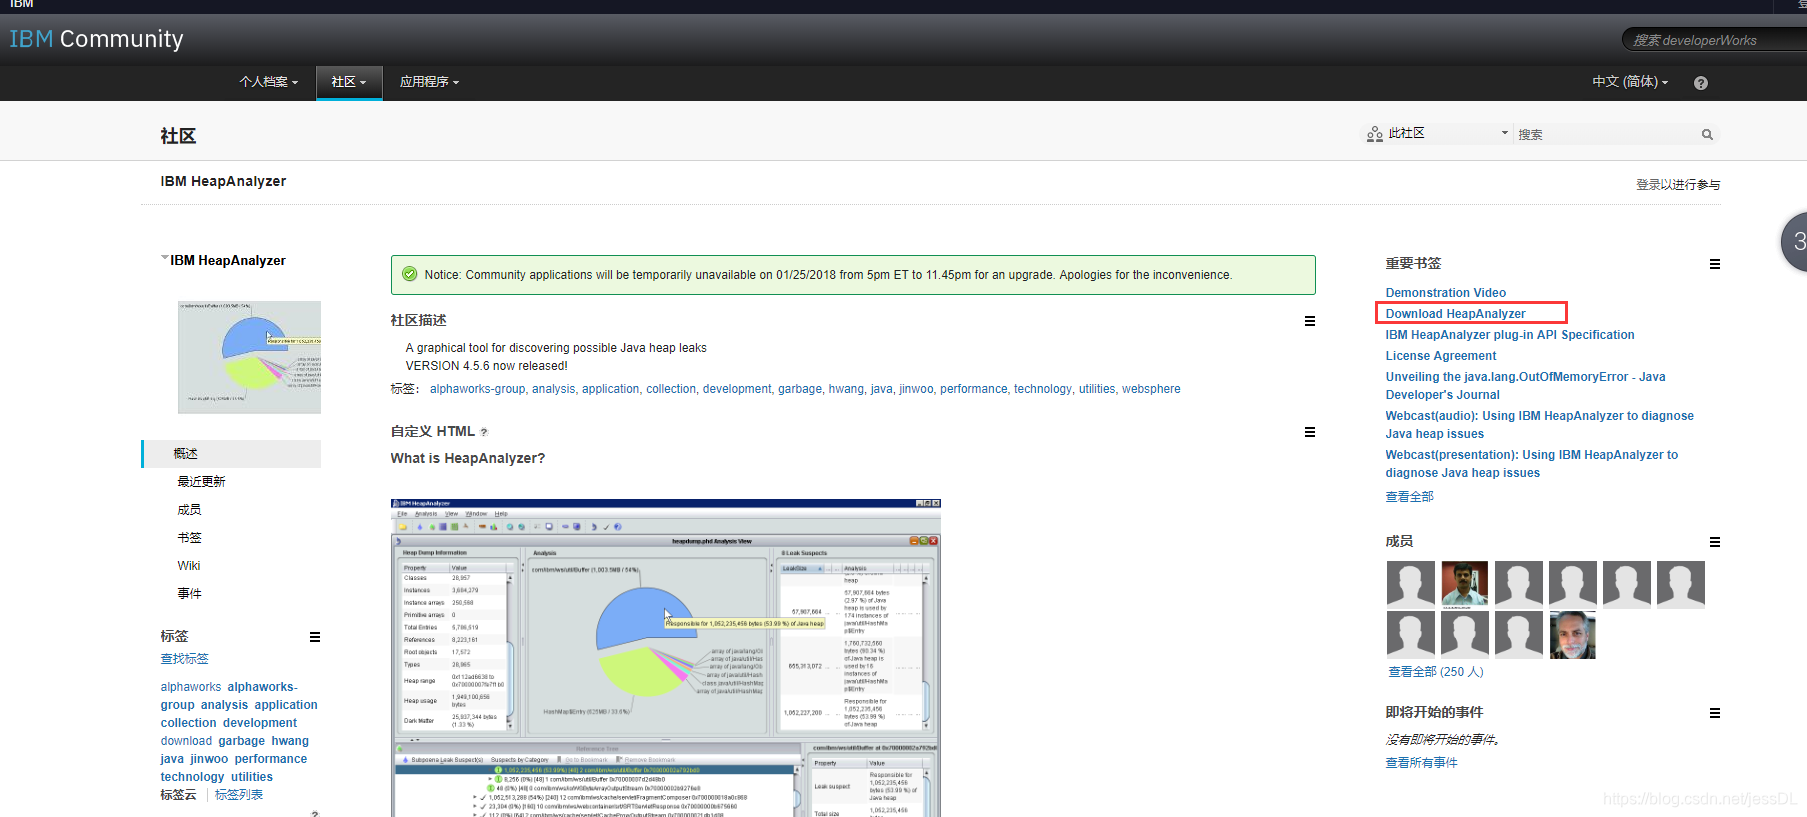Select 书签 in the sidebar navigation

[189, 538]
